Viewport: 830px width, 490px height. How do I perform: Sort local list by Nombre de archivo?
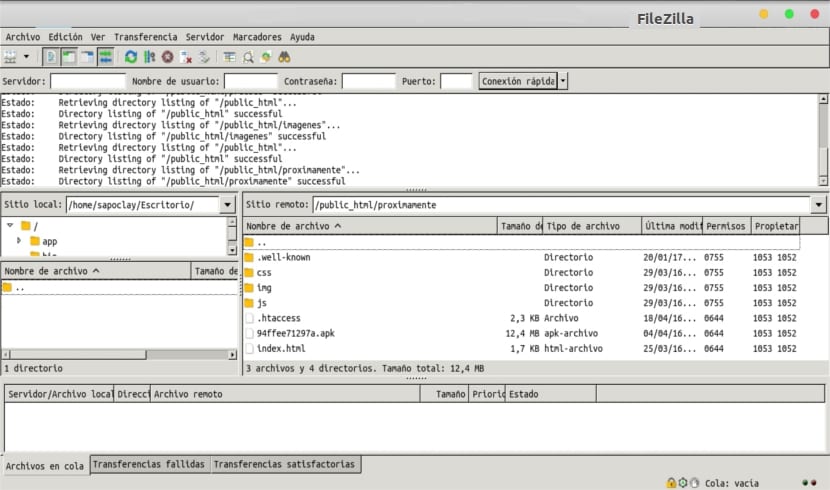click(x=95, y=271)
